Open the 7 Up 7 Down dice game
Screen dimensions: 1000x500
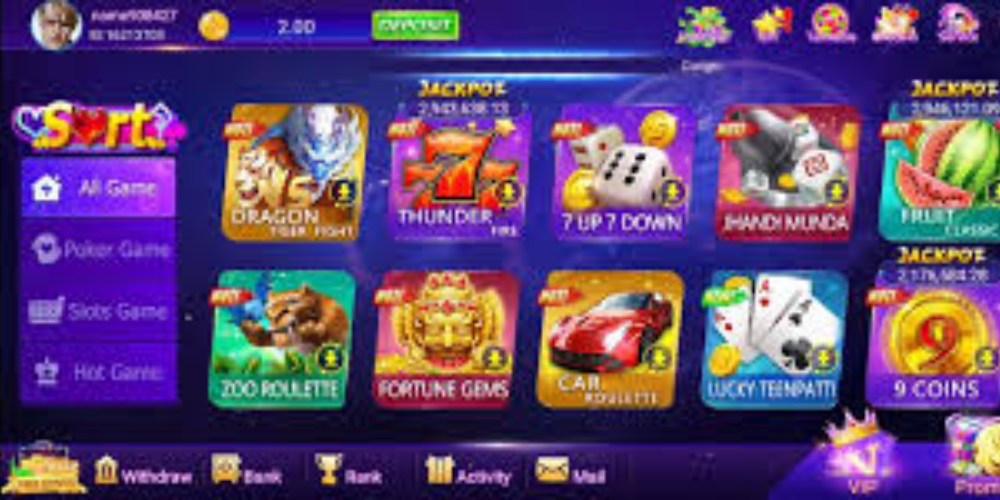pos(623,172)
